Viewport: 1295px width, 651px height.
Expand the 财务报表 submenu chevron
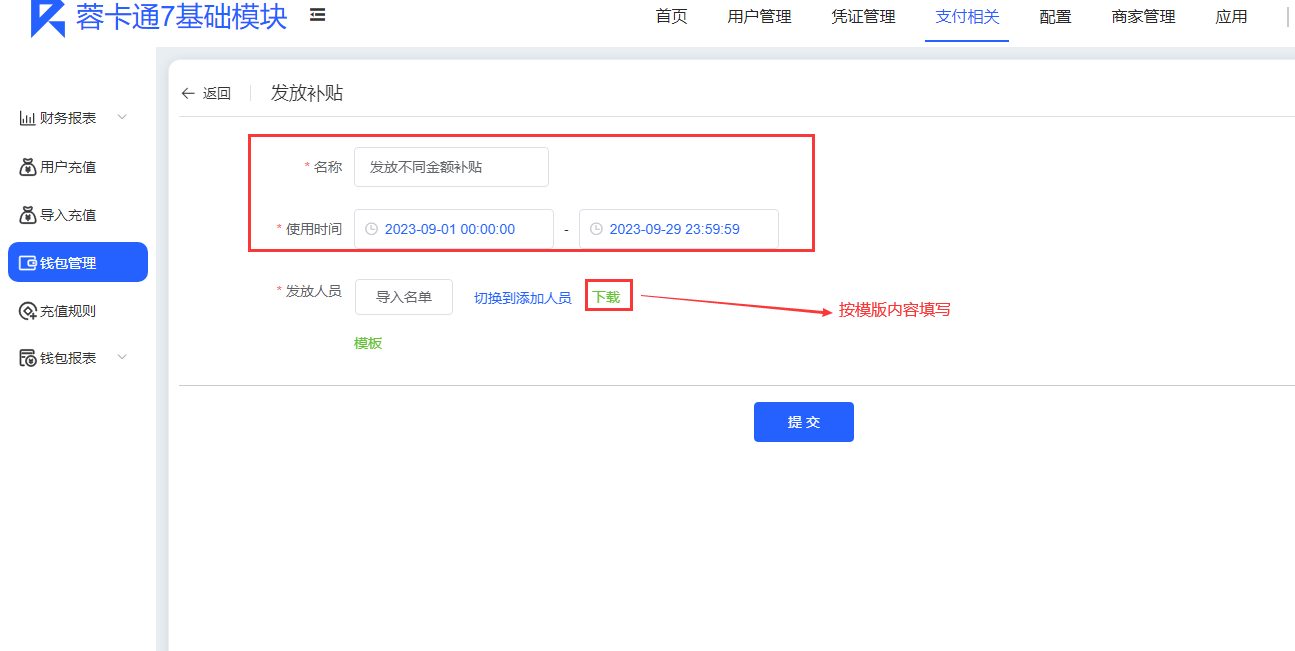tap(122, 117)
